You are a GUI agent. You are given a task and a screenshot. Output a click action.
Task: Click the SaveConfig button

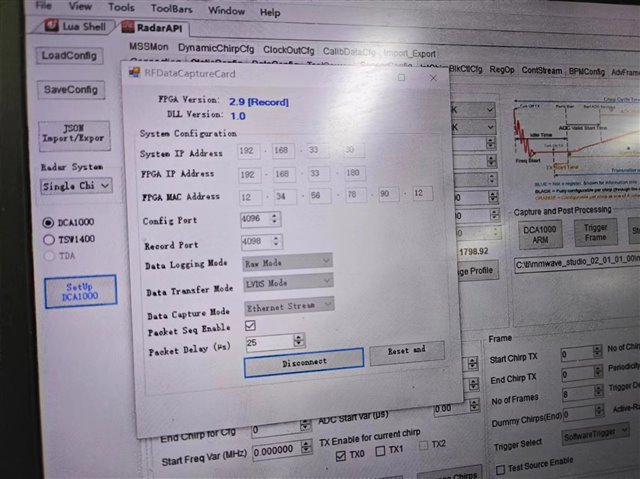click(x=71, y=90)
